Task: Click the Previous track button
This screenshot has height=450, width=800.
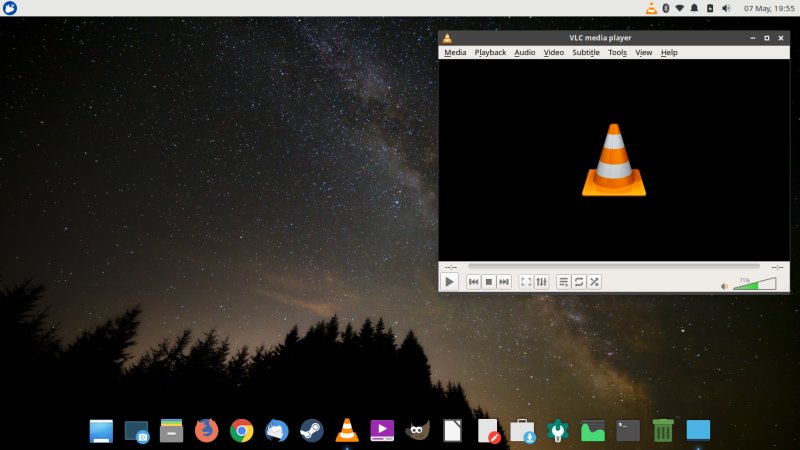Action: 474,282
